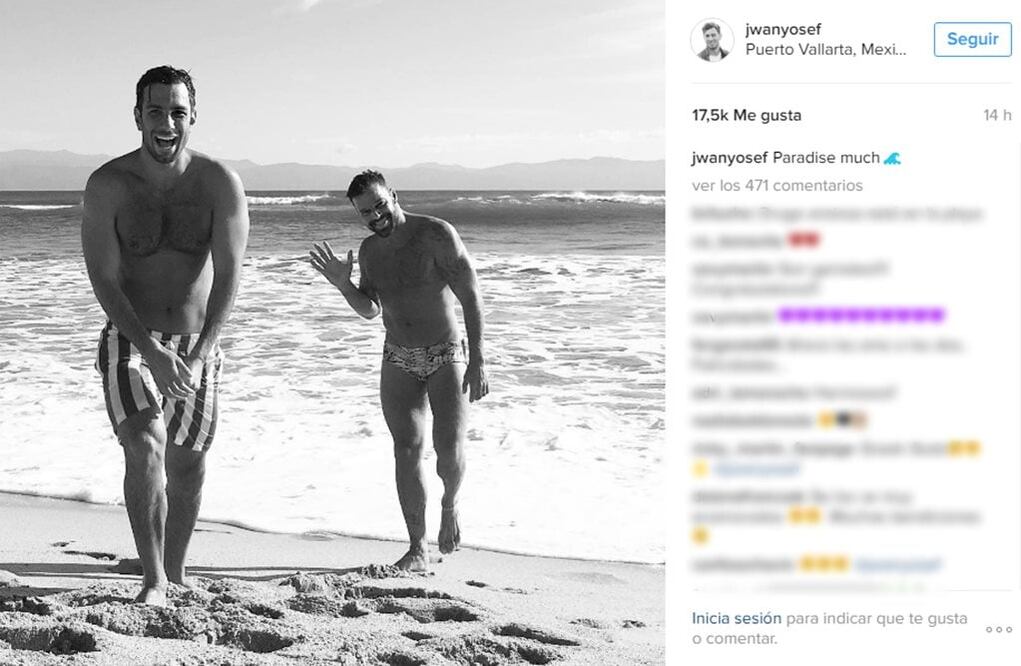Click the Inicia sesión link

(736, 618)
